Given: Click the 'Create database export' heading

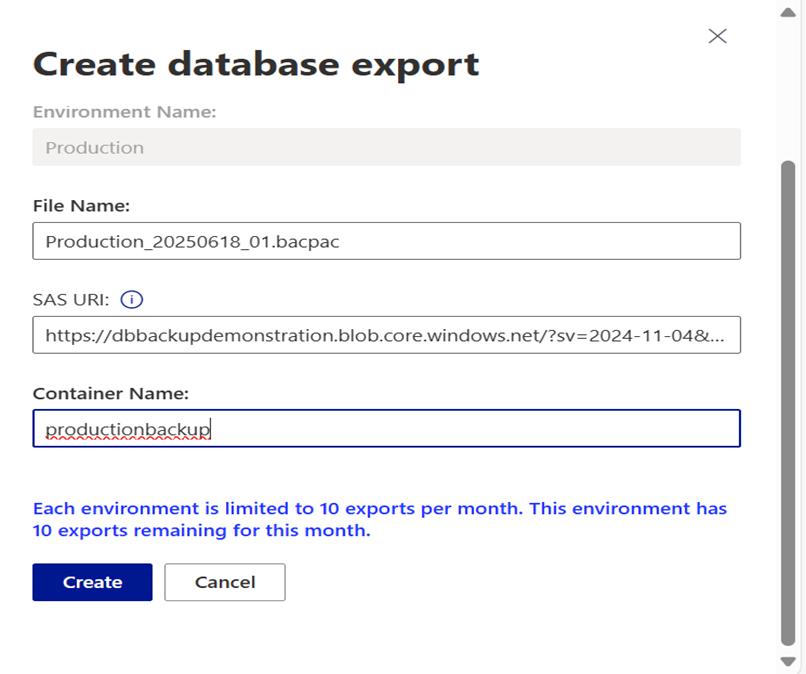Looking at the screenshot, I should [x=256, y=65].
